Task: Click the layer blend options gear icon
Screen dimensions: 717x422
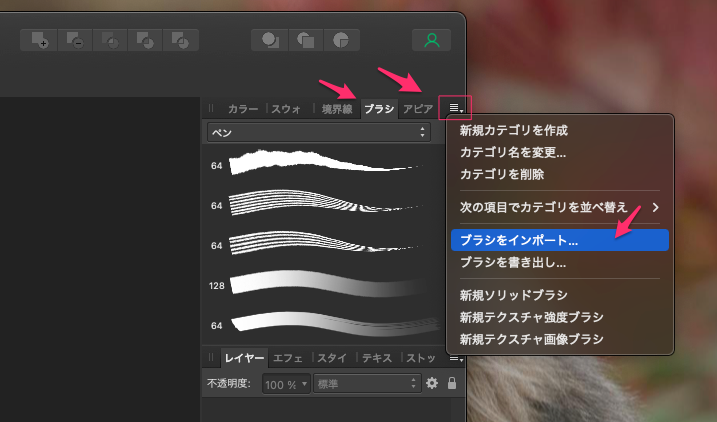Action: pyautogui.click(x=432, y=383)
